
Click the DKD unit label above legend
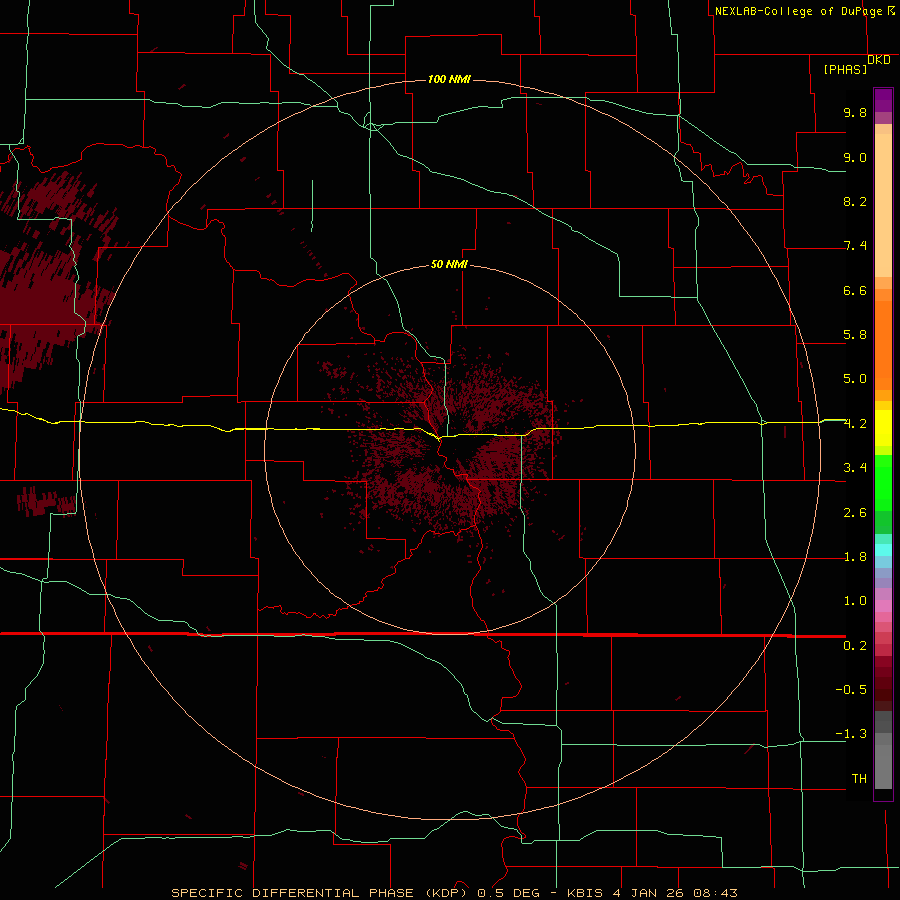tap(878, 60)
